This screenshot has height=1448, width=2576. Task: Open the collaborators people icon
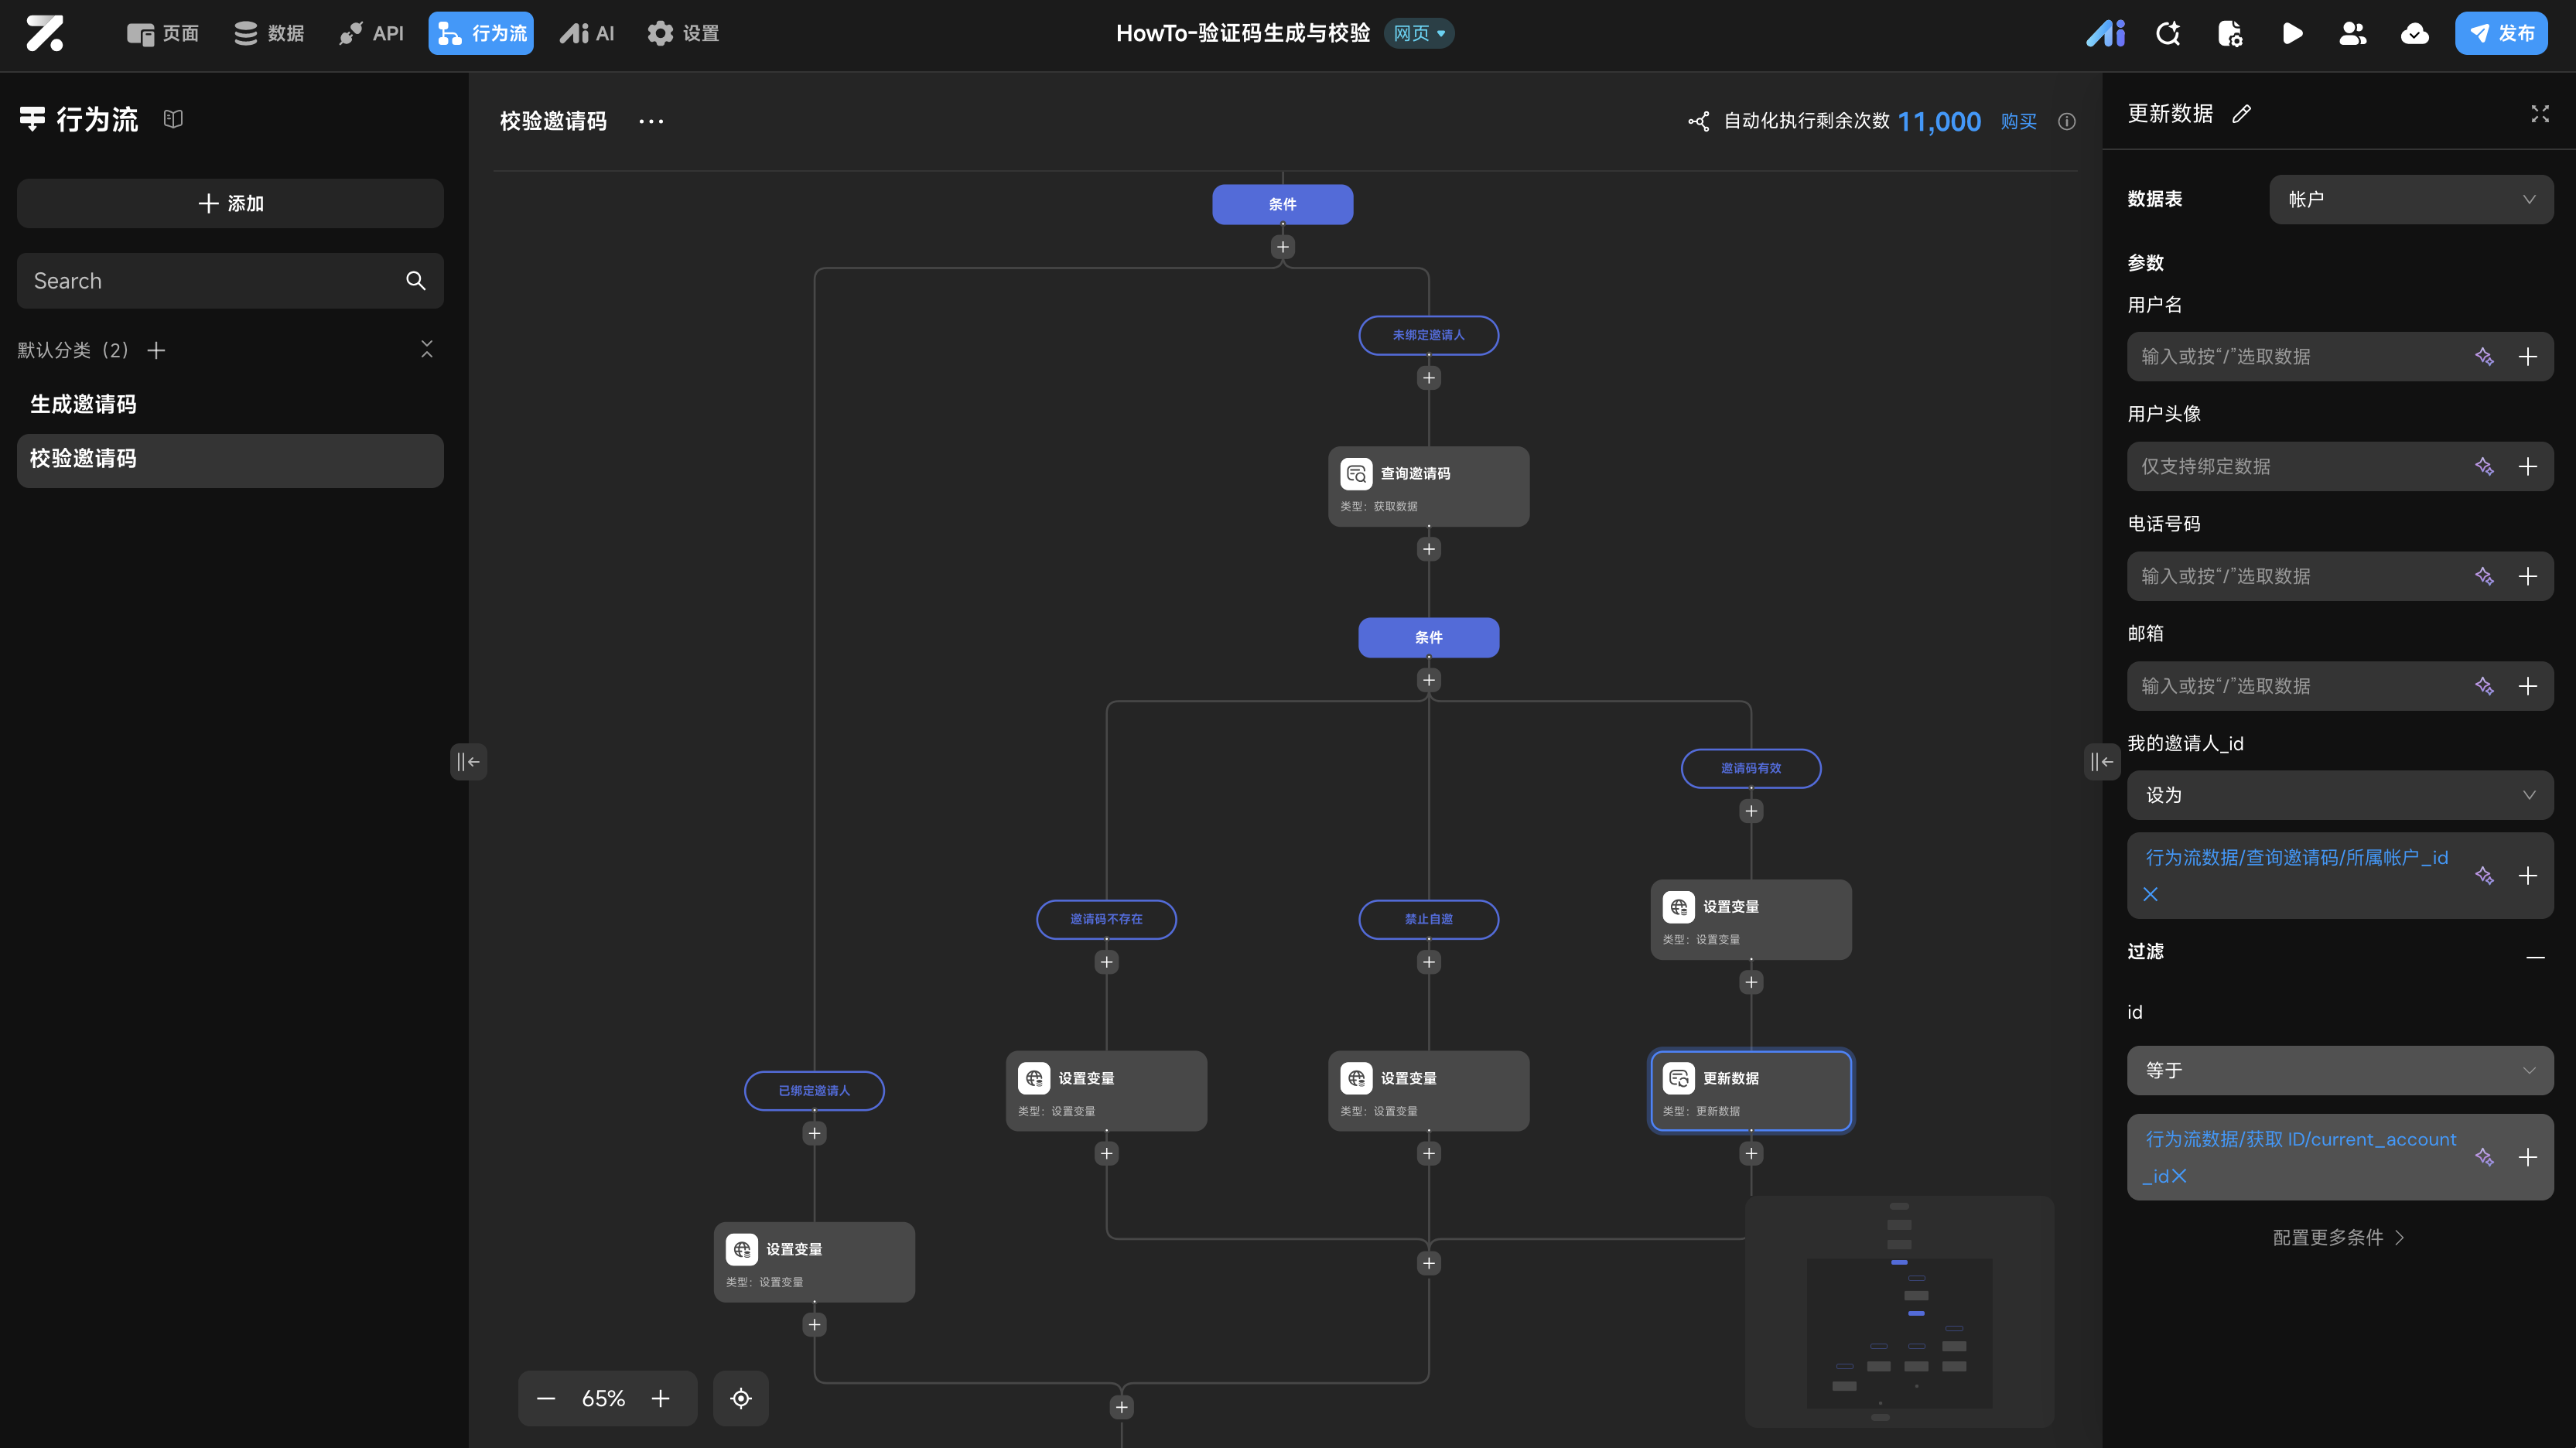point(2353,34)
